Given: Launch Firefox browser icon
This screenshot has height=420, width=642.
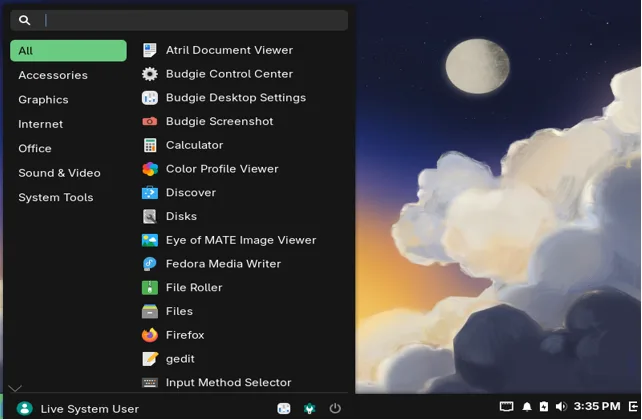Looking at the screenshot, I should pyautogui.click(x=149, y=335).
